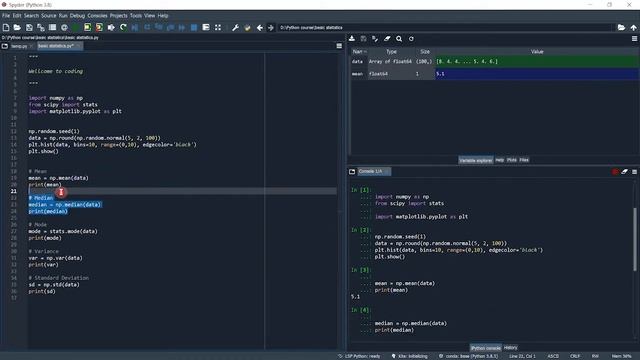Click the conda base environment status entry
This screenshot has width=640, height=360.
tap(468, 356)
